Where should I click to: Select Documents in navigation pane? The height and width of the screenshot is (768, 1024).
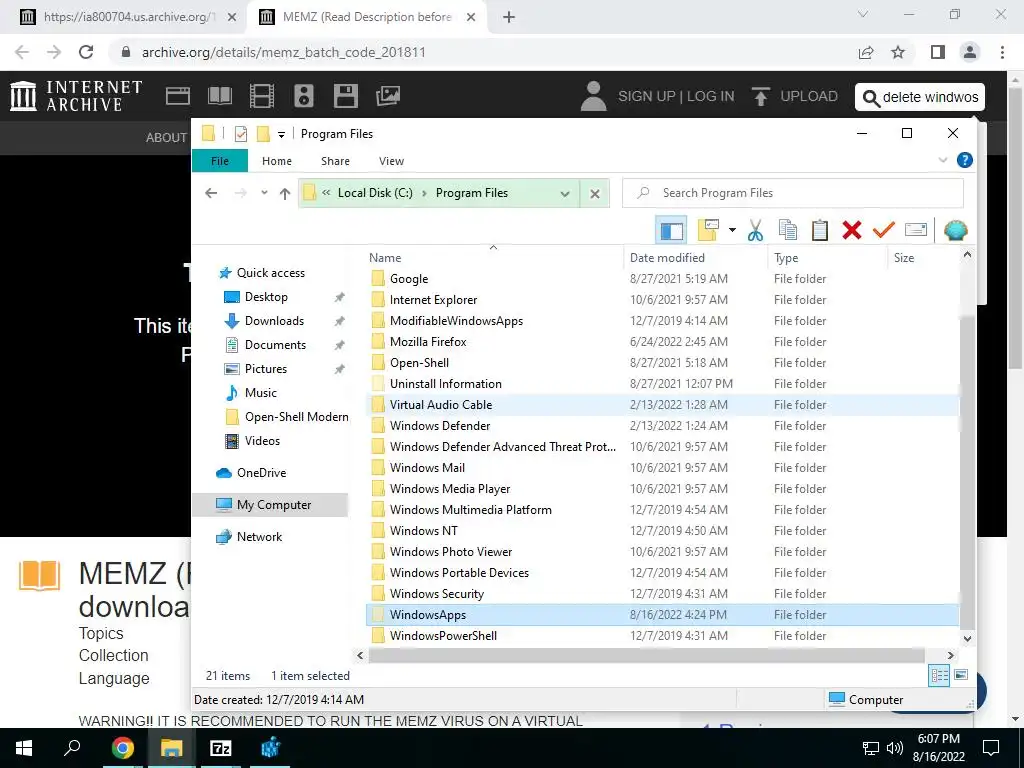point(275,345)
